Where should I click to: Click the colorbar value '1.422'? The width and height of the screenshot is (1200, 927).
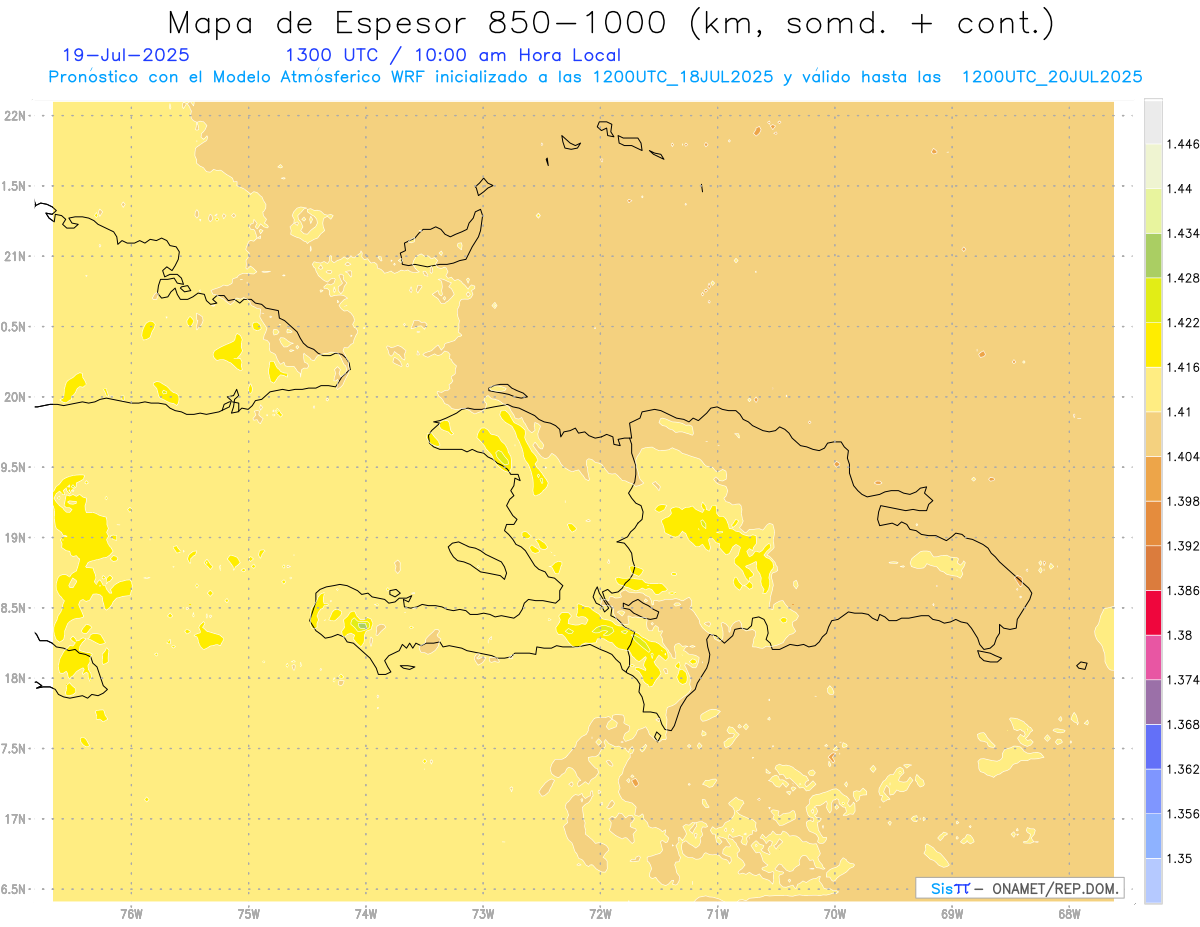pyautogui.click(x=1184, y=323)
